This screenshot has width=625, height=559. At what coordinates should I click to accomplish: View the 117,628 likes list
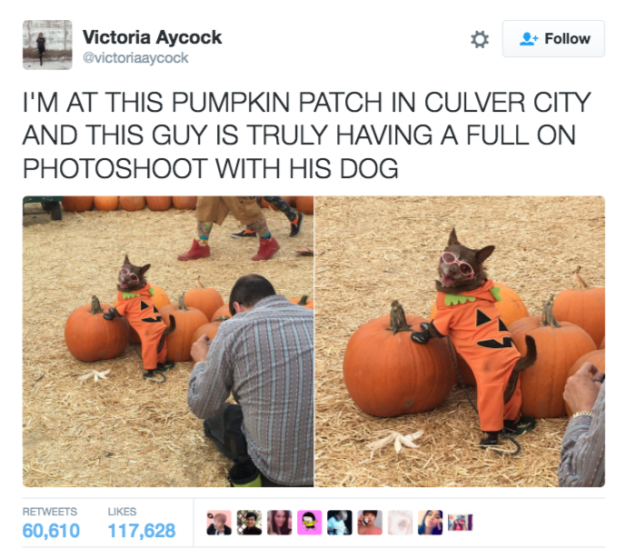pos(142,523)
